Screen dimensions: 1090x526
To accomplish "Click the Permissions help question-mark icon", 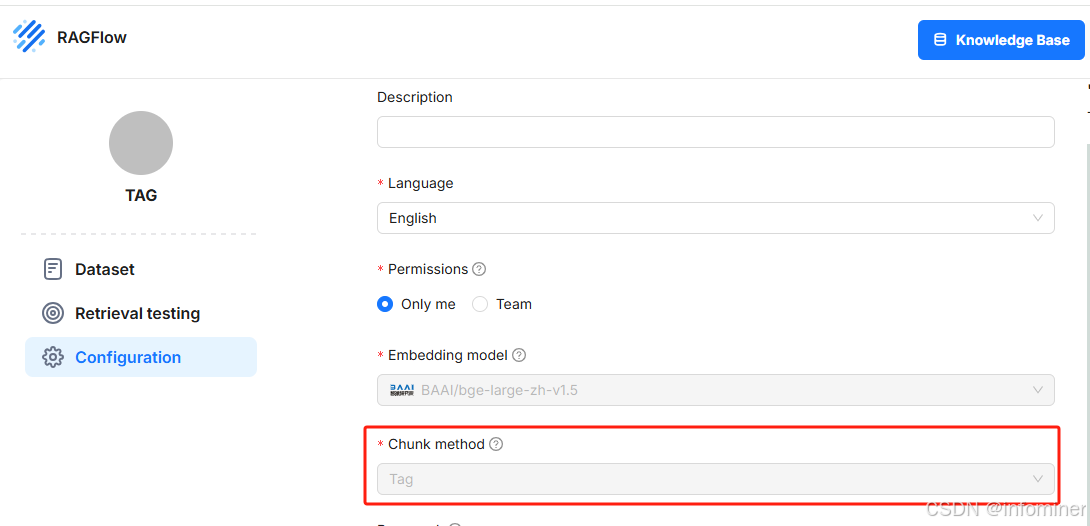I will point(478,269).
